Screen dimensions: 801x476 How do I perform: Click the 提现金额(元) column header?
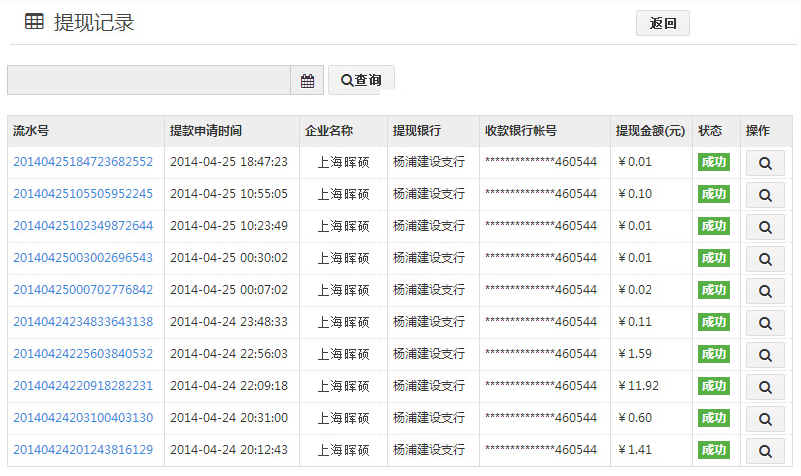point(650,131)
